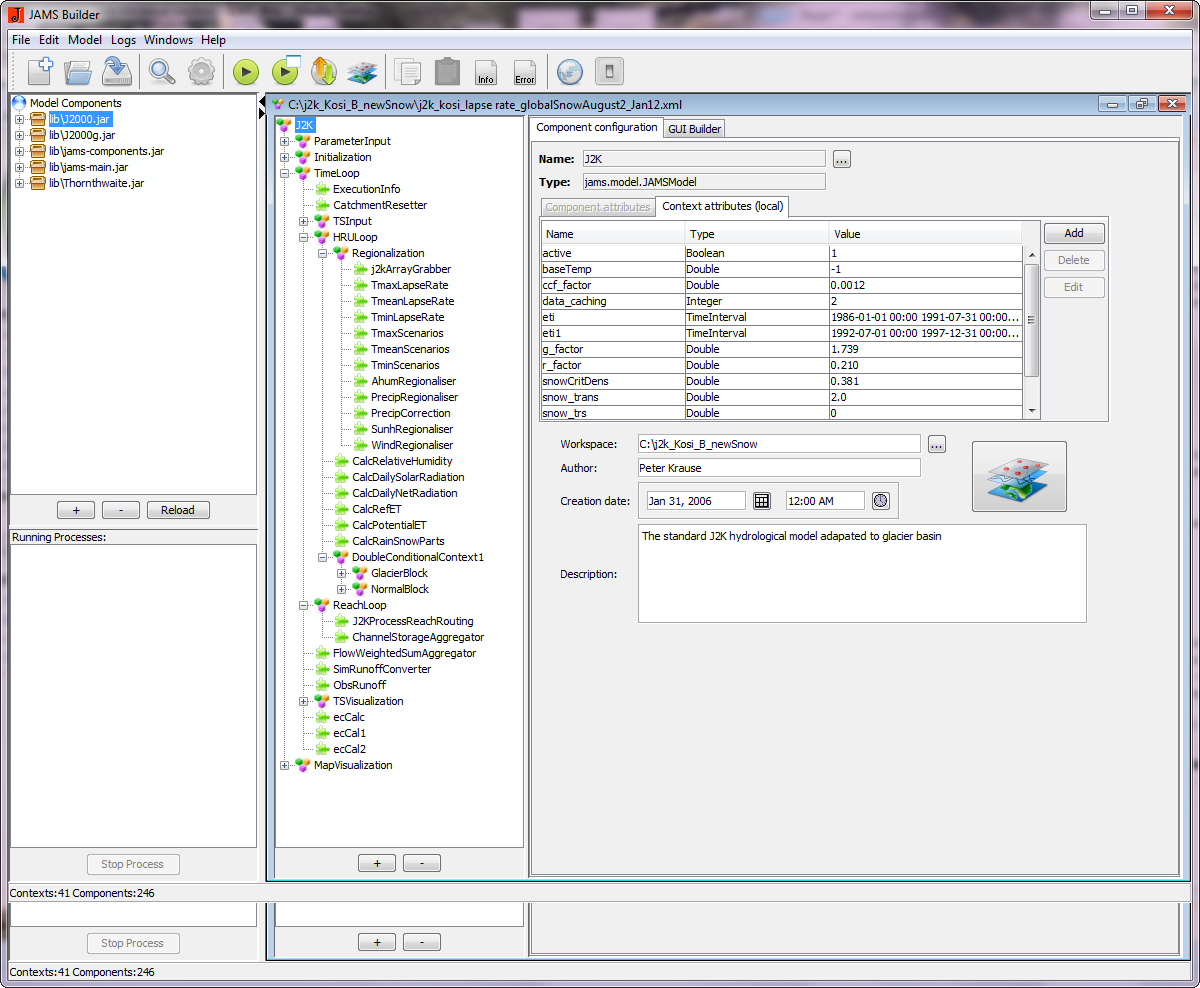
Task: Click the magnifier search icon in toolbar
Action: [162, 71]
